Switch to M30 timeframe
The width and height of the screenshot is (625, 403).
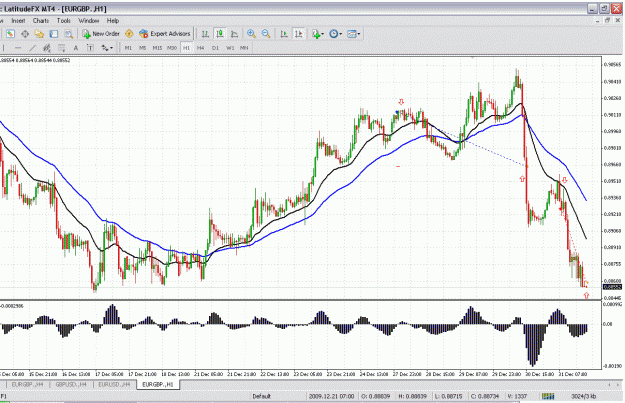click(172, 48)
